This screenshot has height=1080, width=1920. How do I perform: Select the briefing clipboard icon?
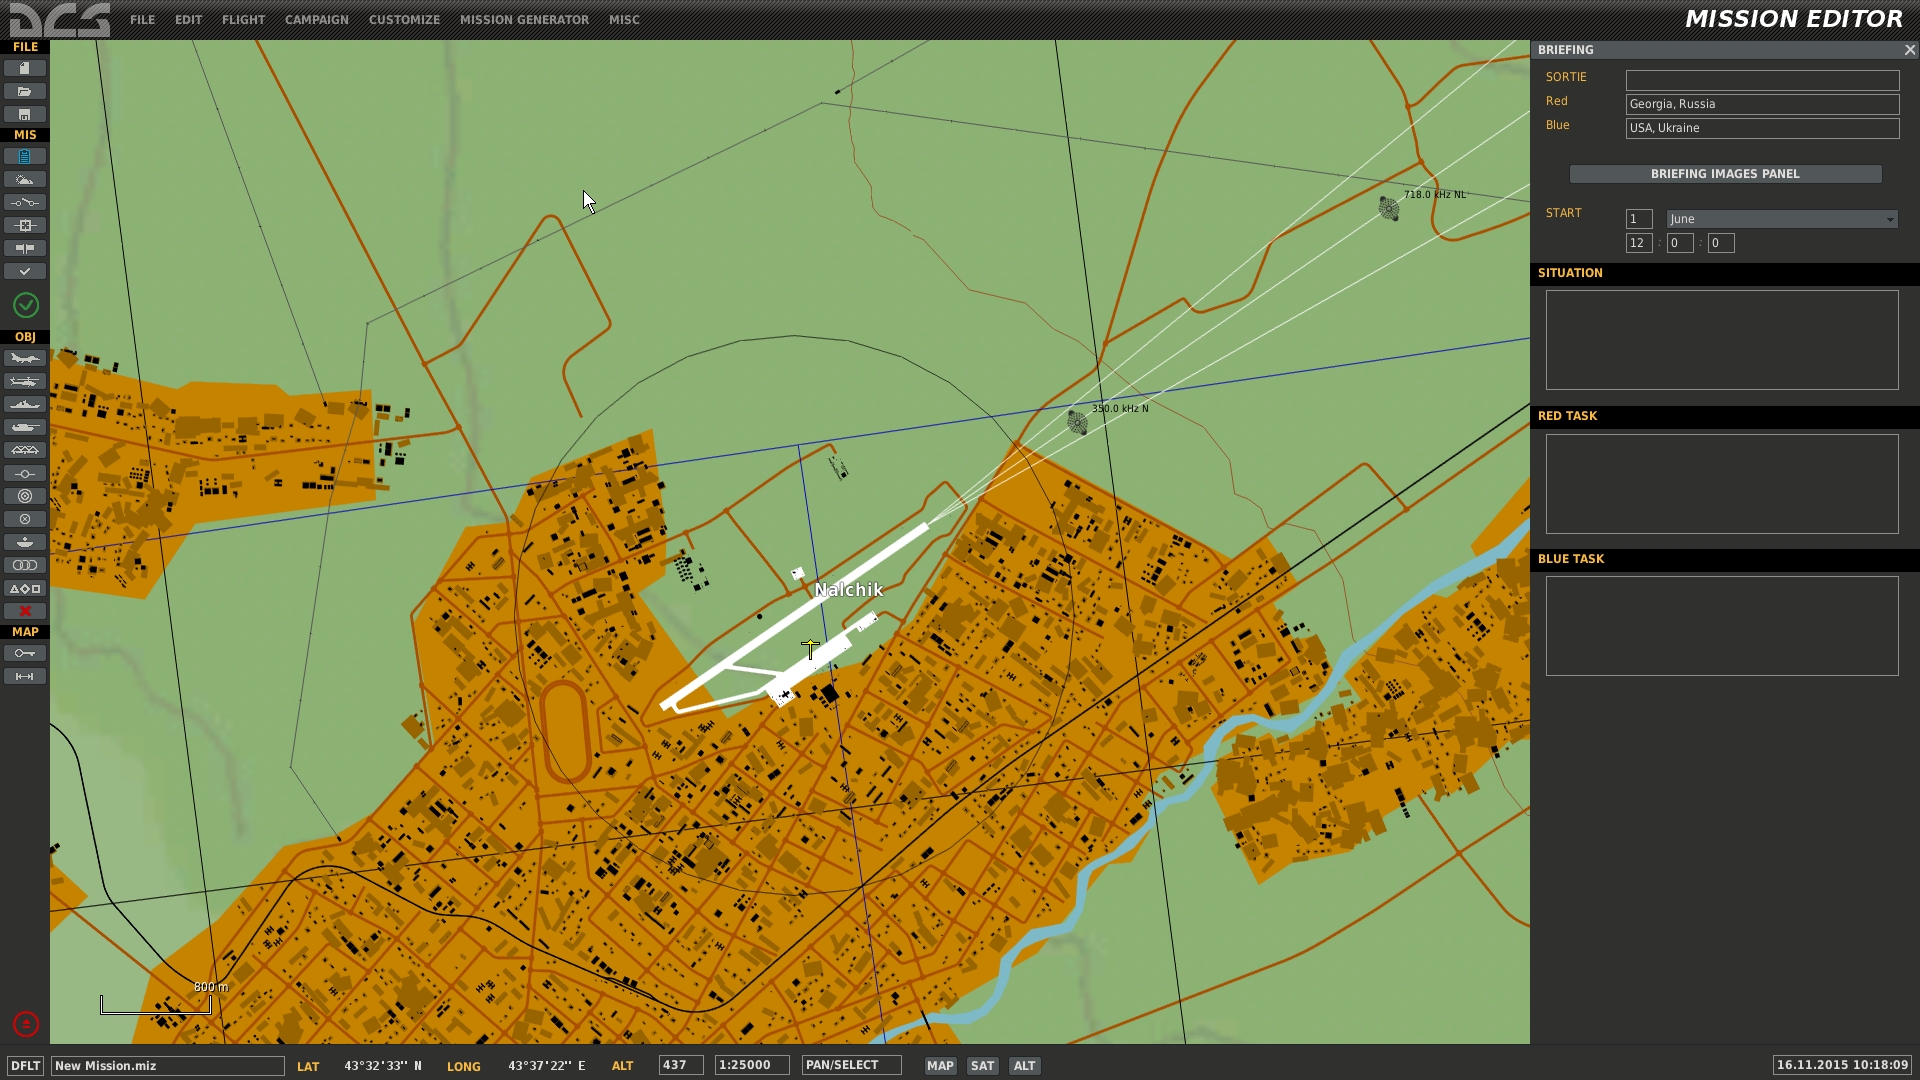pyautogui.click(x=25, y=156)
